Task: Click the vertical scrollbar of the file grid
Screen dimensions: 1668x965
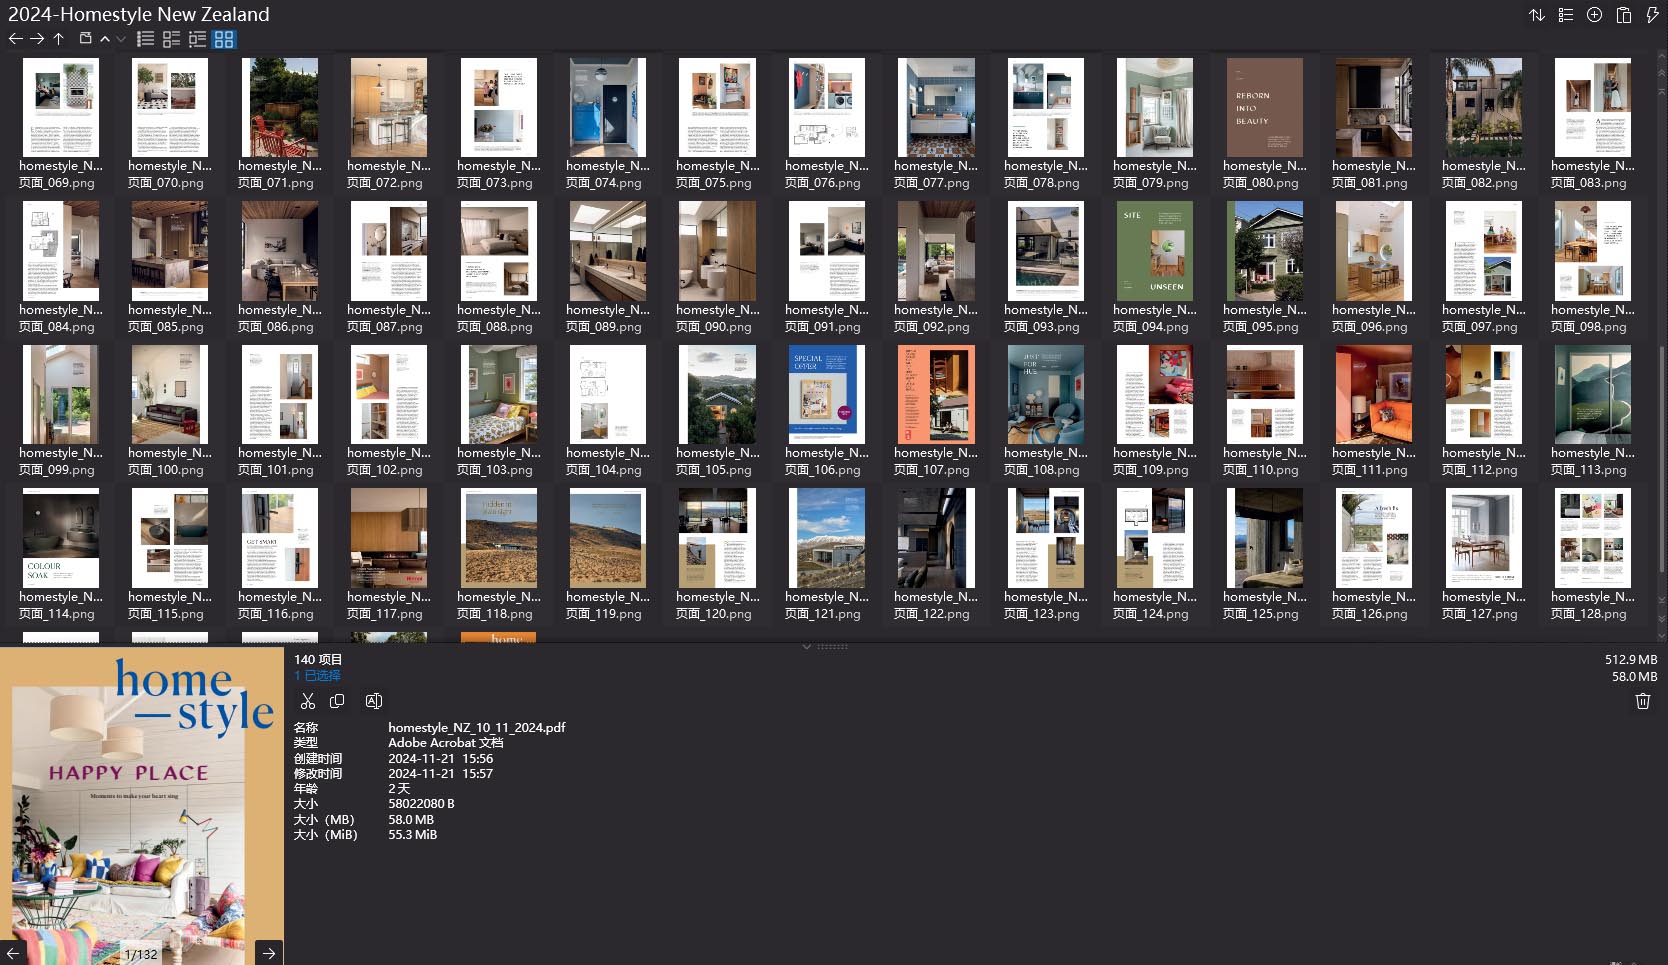Action: pos(1662,460)
